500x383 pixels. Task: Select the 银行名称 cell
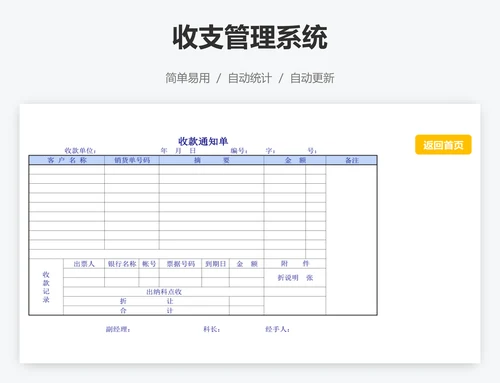pyautogui.click(x=122, y=264)
